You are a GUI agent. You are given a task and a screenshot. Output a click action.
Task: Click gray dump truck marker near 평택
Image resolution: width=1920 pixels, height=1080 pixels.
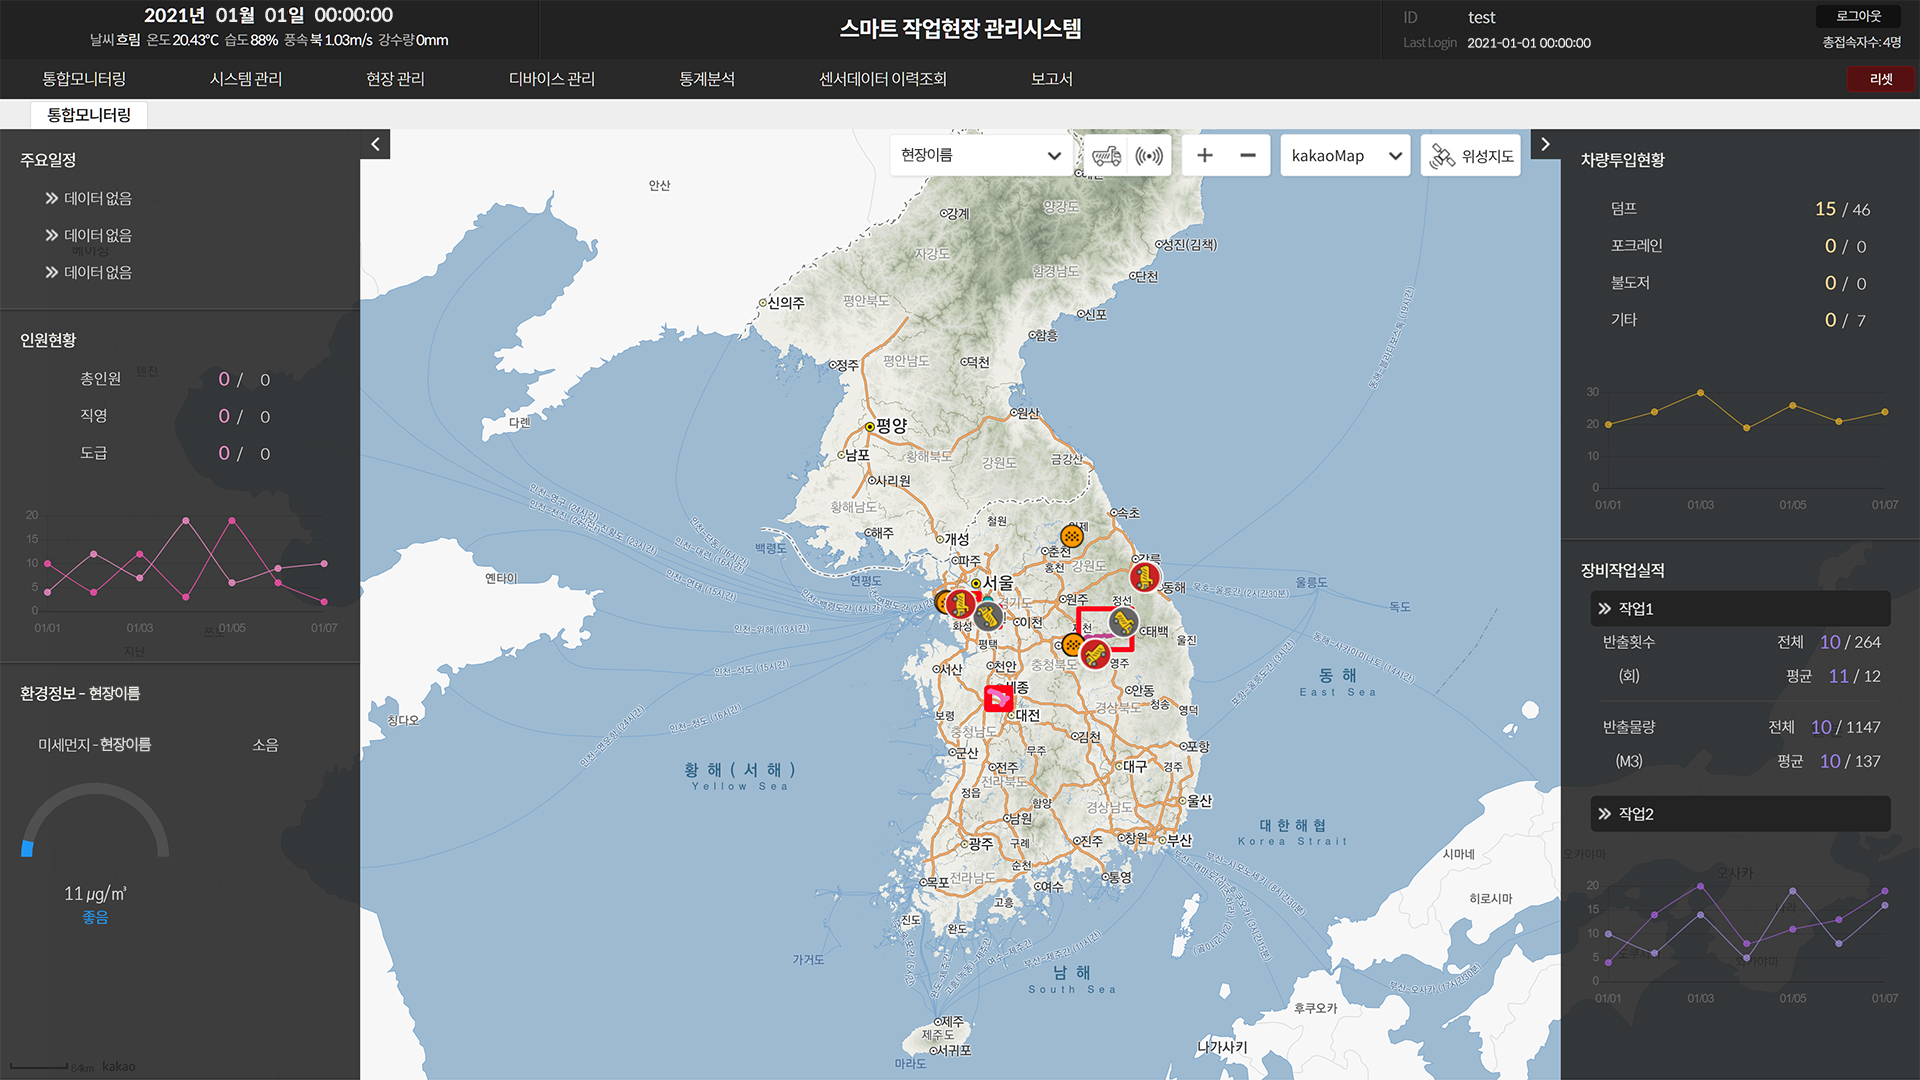[x=988, y=617]
